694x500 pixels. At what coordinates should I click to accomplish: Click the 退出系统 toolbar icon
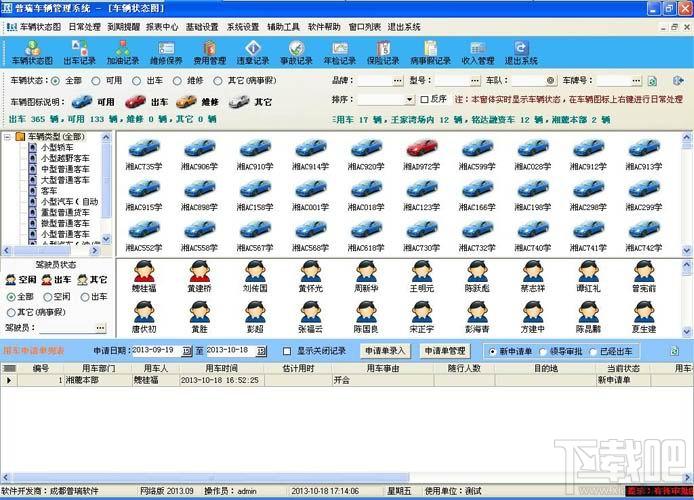tap(520, 53)
